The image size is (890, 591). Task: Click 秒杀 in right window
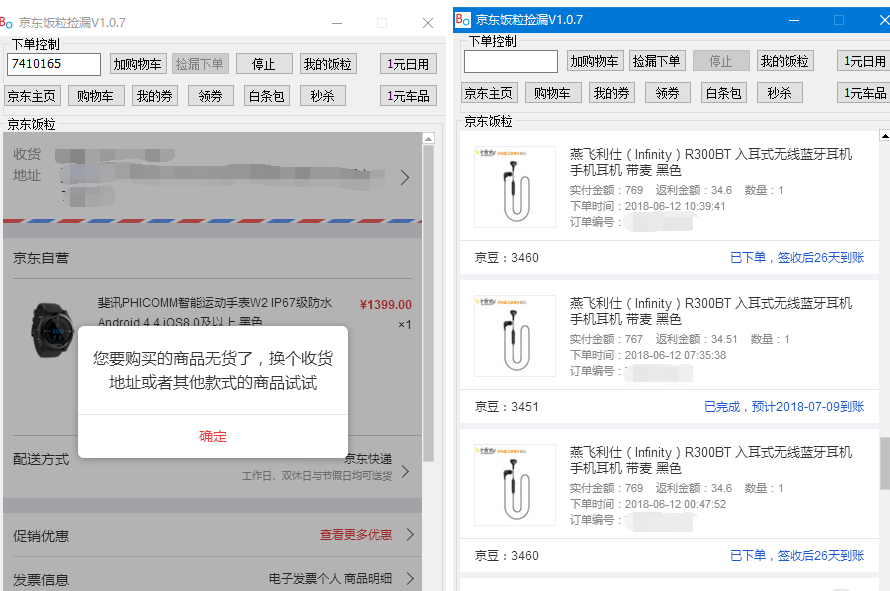[779, 93]
